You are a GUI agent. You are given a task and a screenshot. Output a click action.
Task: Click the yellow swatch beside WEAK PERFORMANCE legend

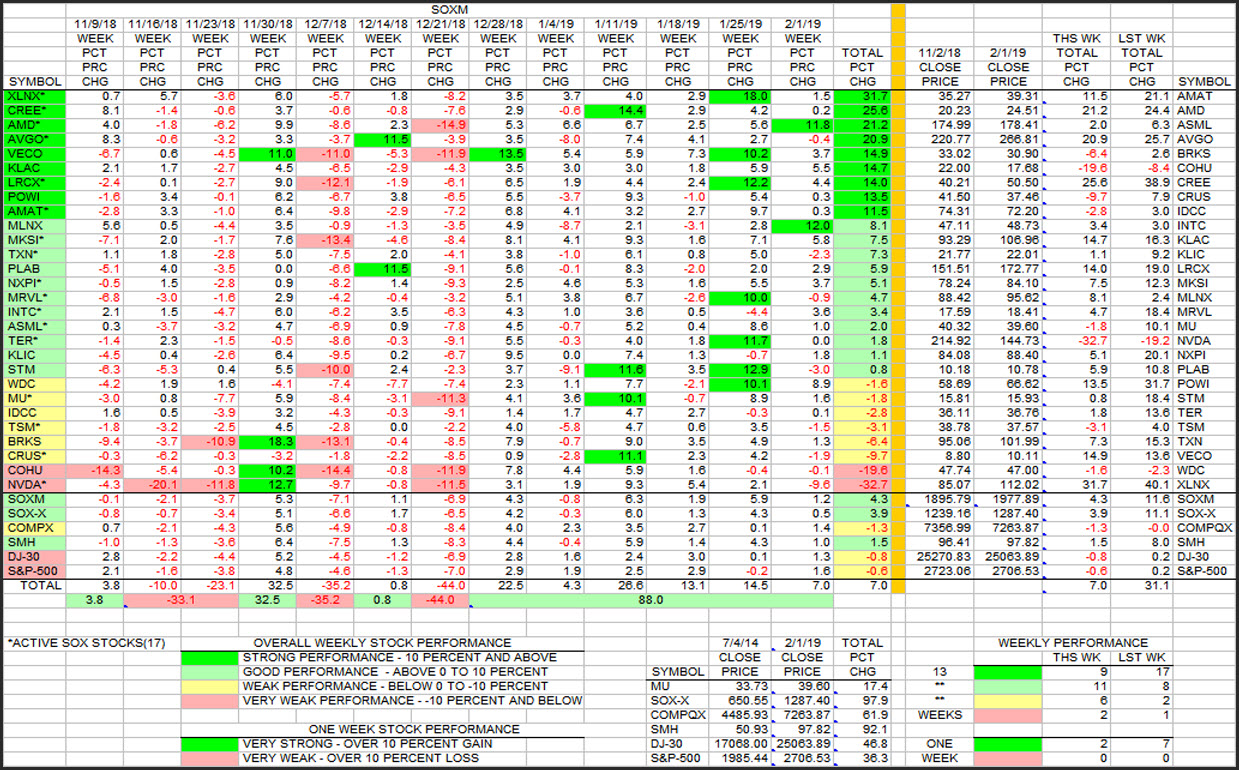pyautogui.click(x=209, y=686)
